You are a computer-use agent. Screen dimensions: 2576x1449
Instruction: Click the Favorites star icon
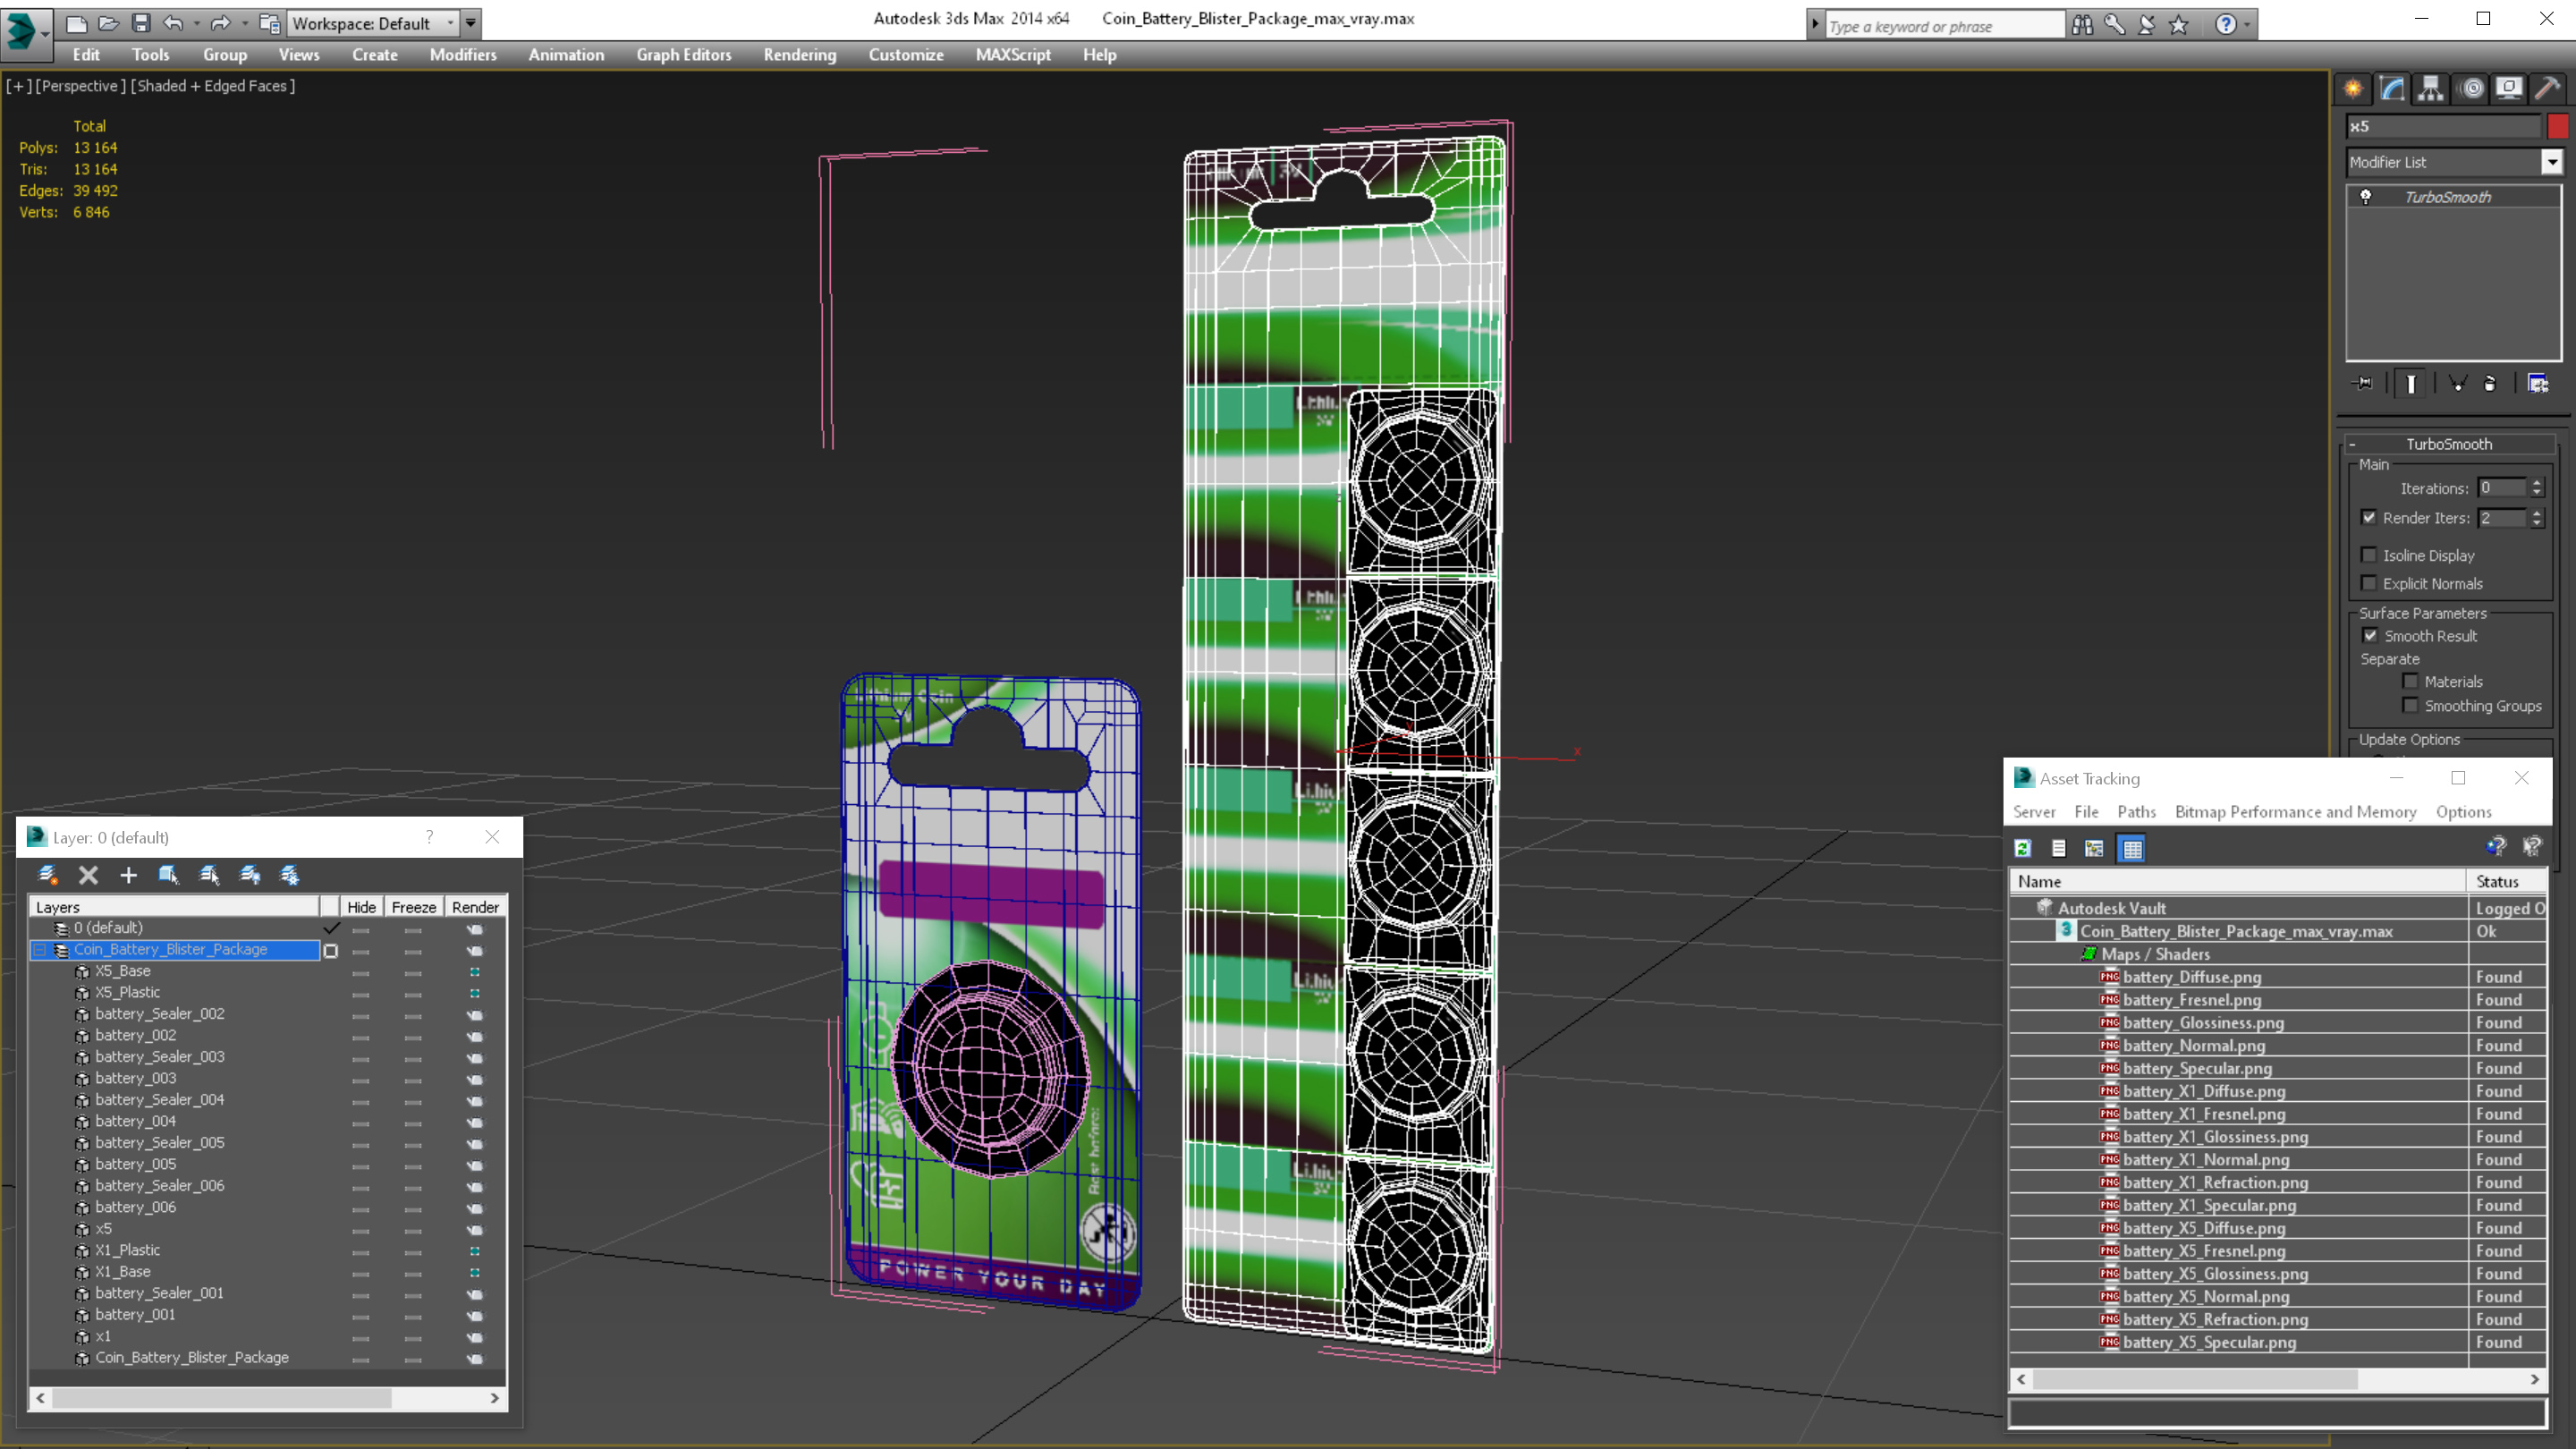(2179, 24)
